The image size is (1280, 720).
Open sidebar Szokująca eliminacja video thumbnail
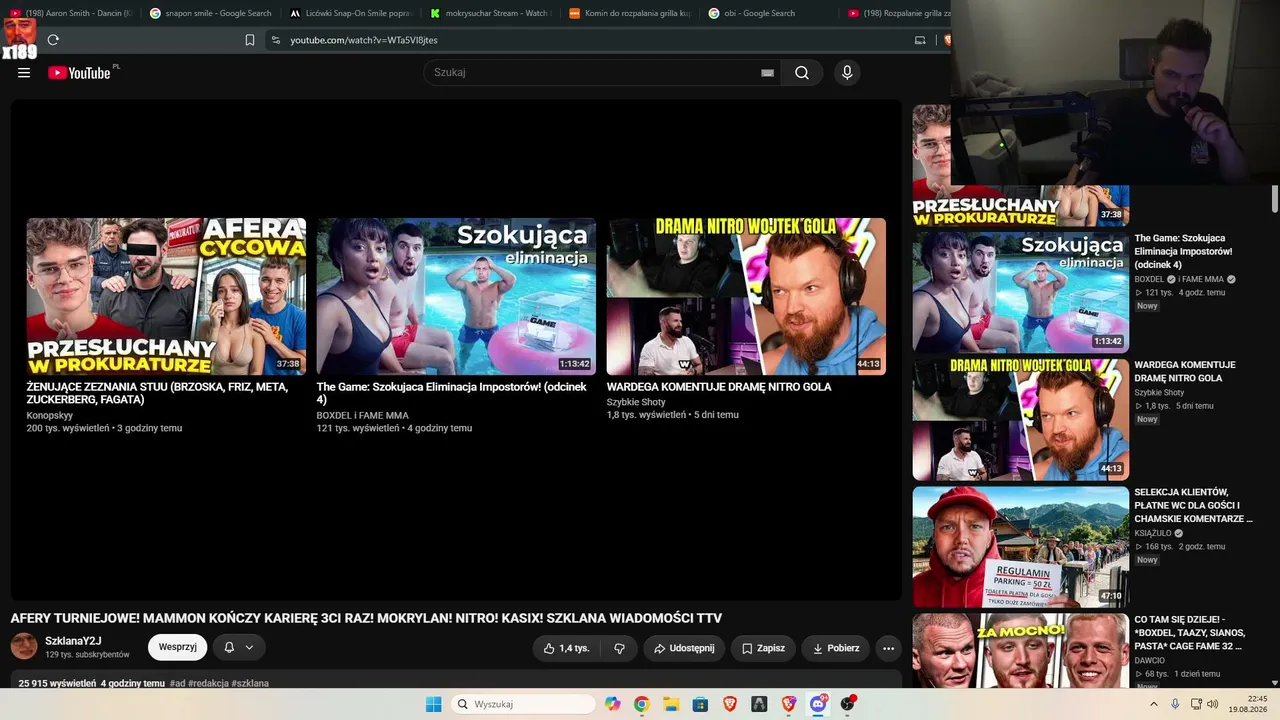[1021, 292]
